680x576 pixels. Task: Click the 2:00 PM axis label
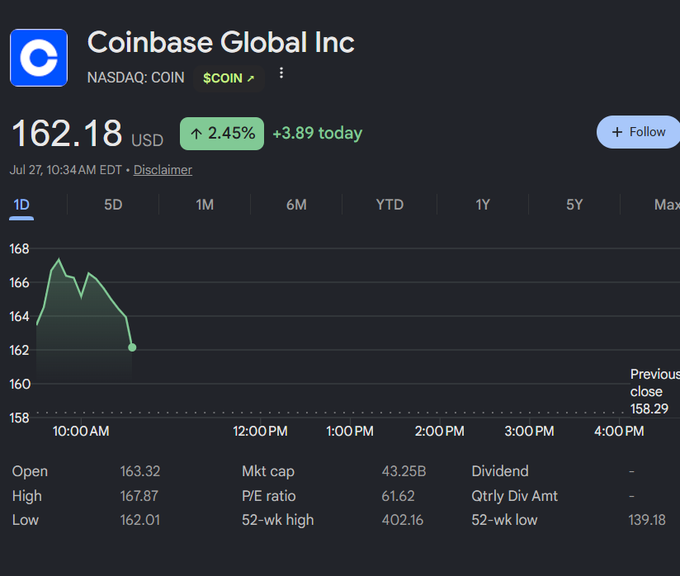pos(439,431)
